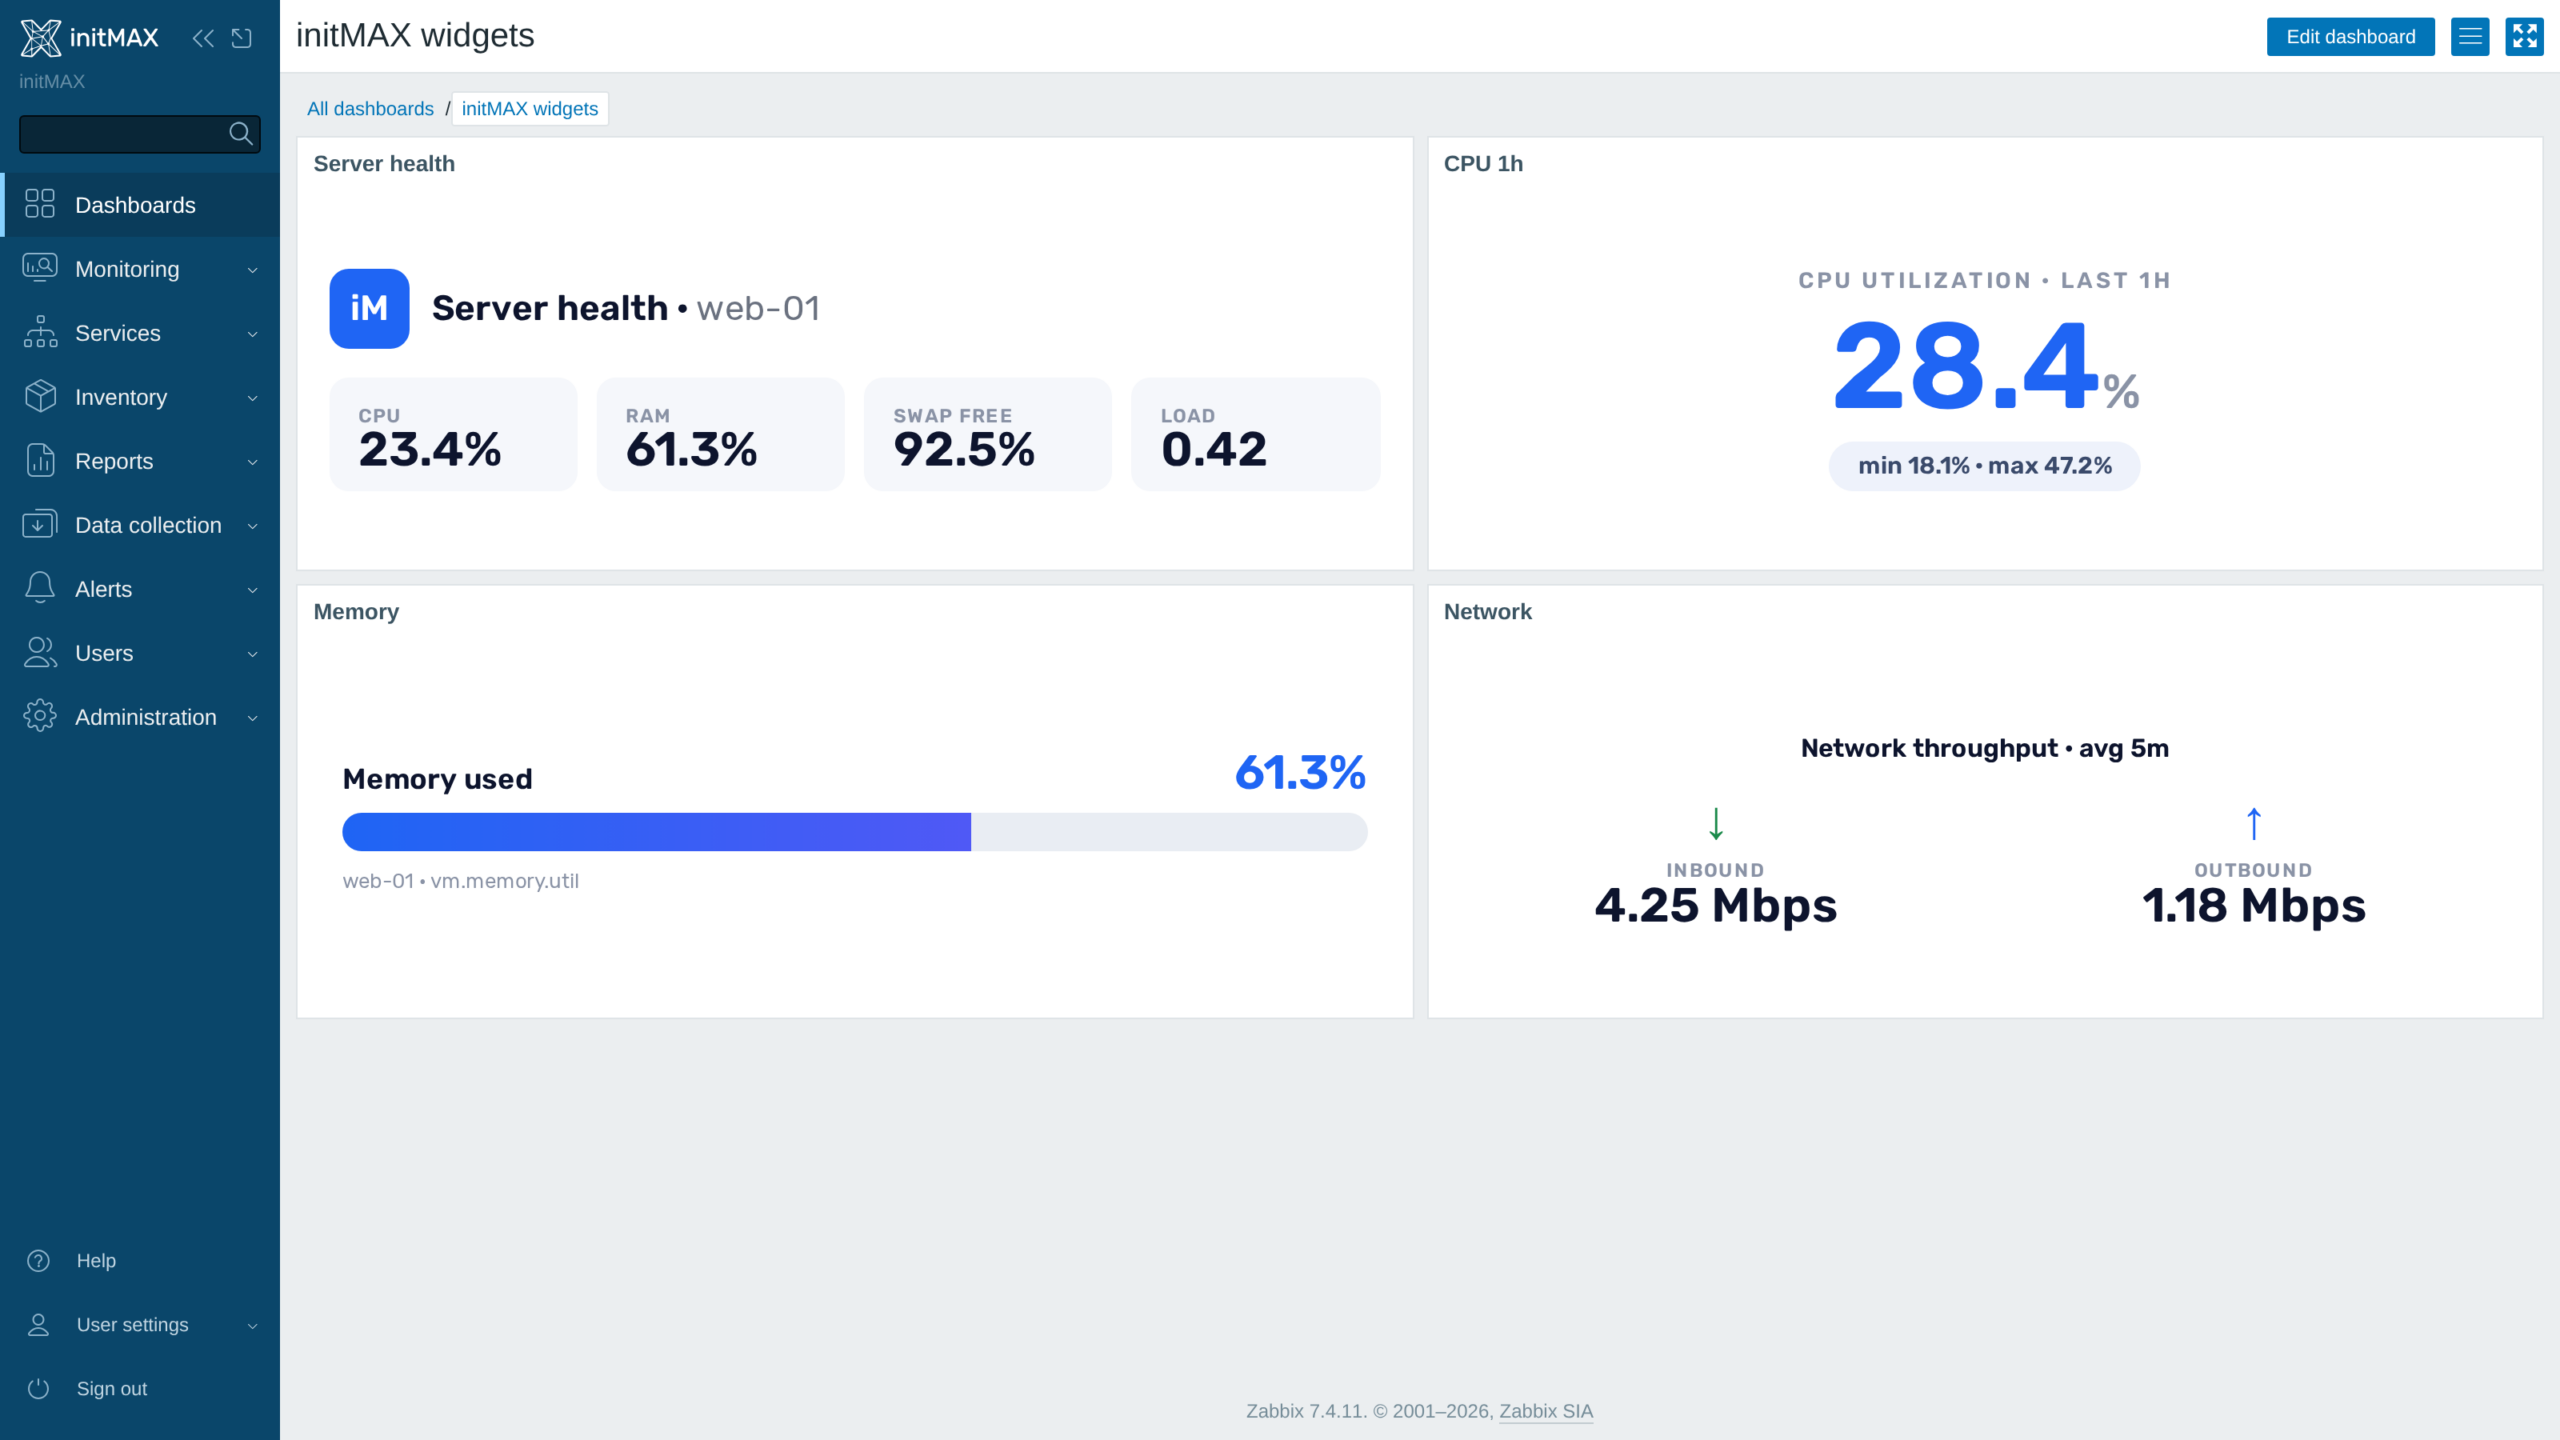Click the hide sidebar icon

click(242, 38)
